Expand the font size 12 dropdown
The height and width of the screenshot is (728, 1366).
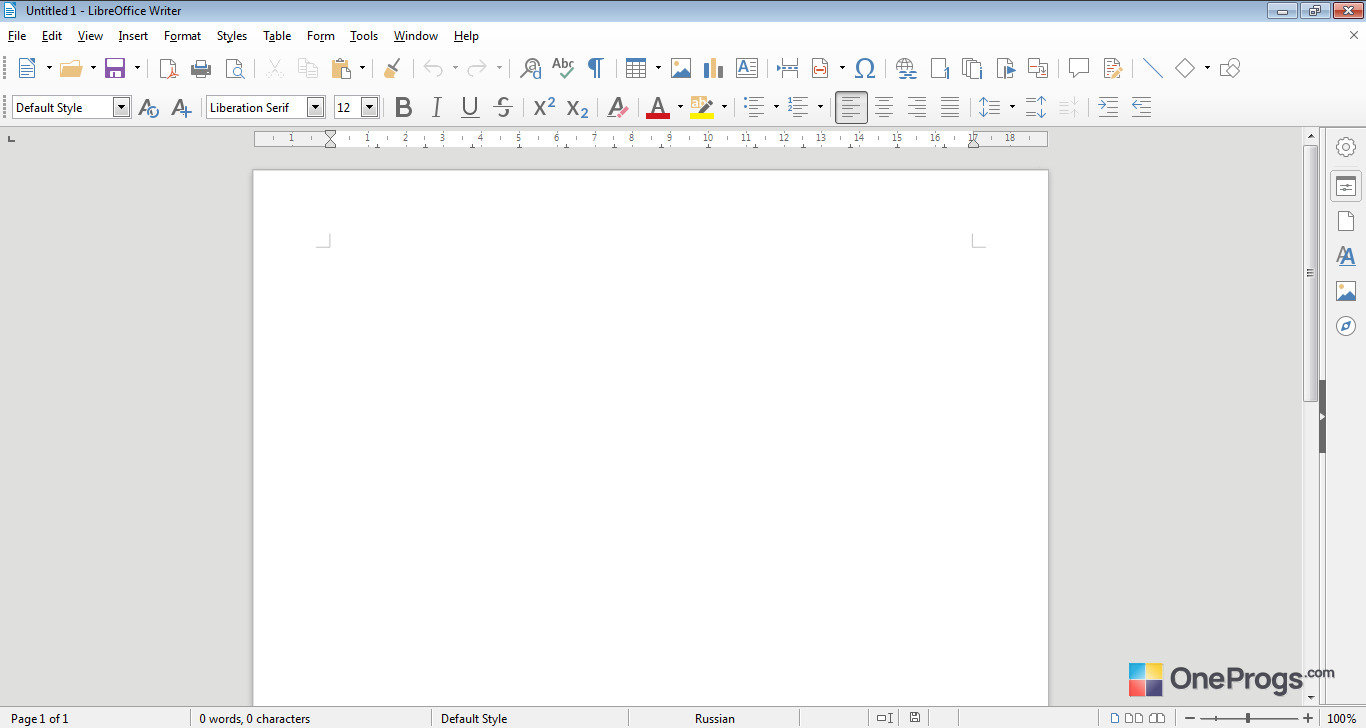pyautogui.click(x=369, y=107)
